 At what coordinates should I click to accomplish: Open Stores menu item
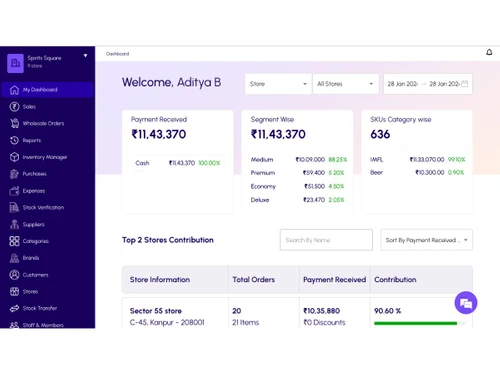click(x=47, y=292)
